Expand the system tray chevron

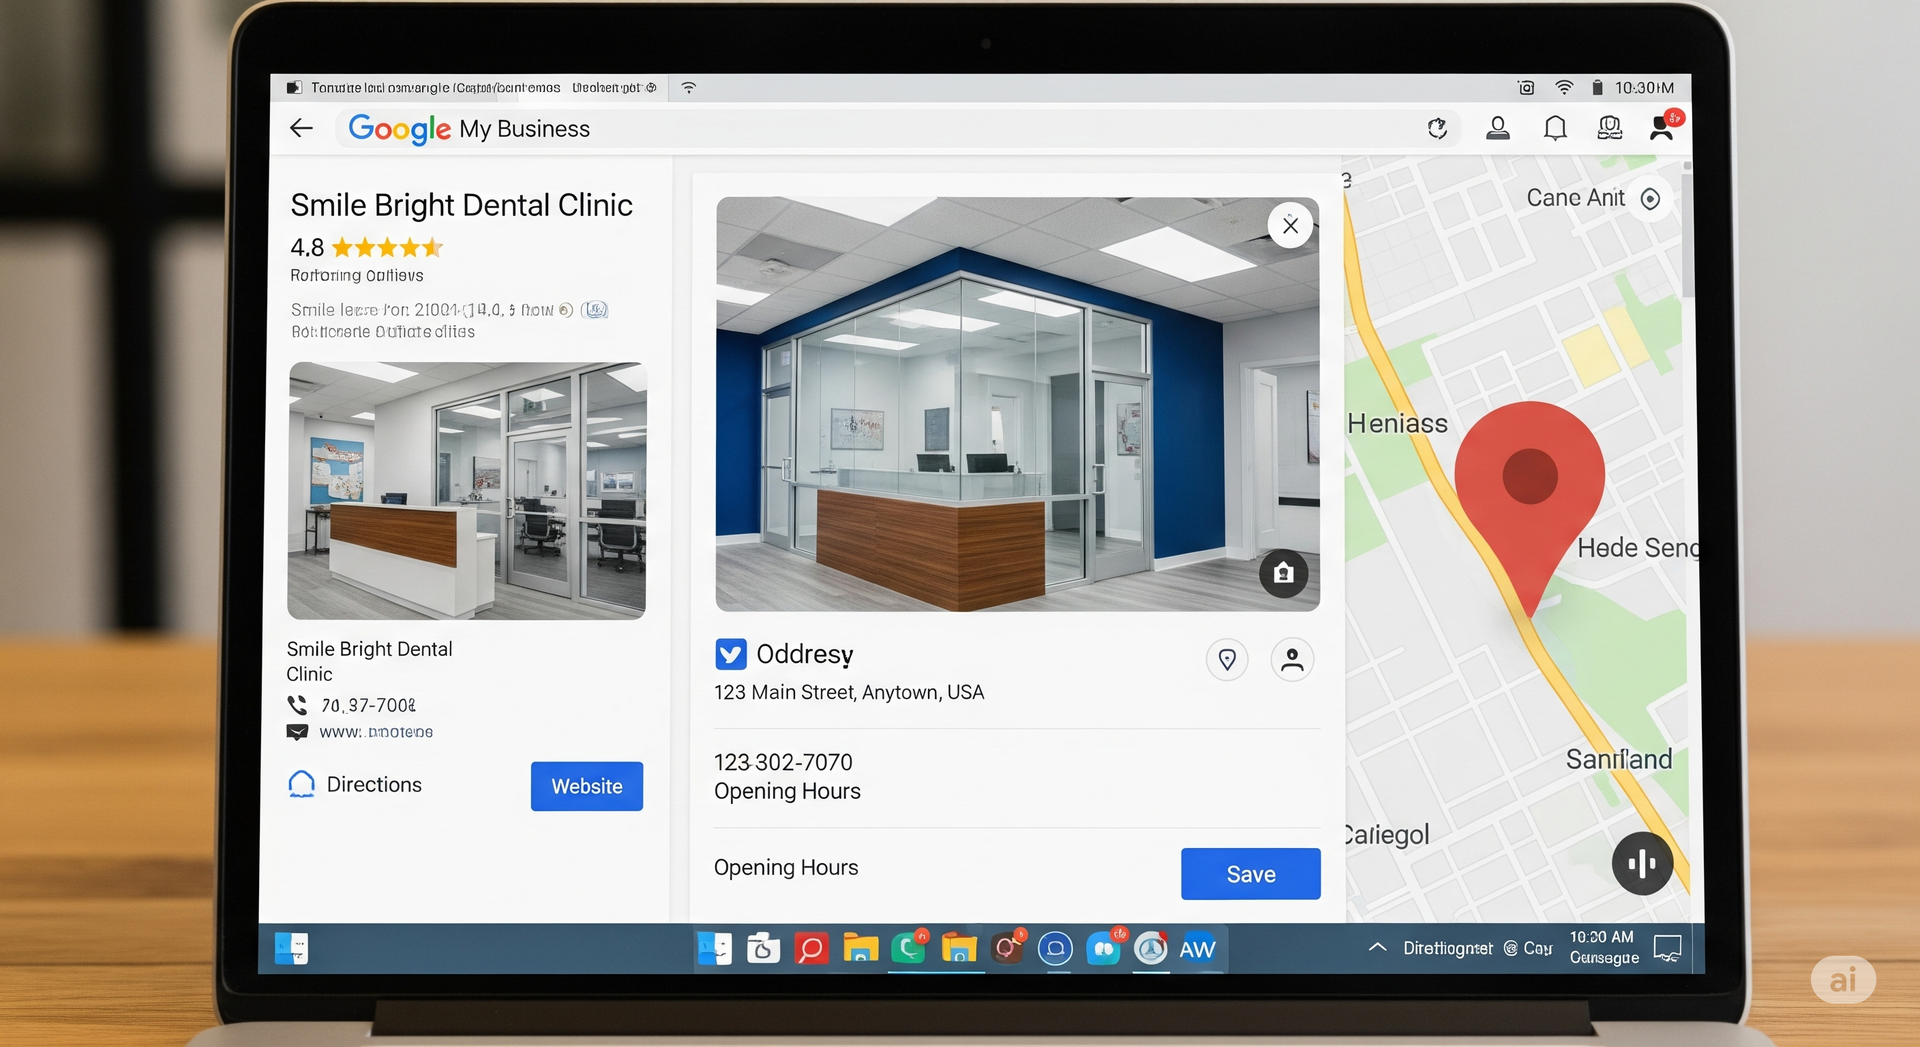1377,947
